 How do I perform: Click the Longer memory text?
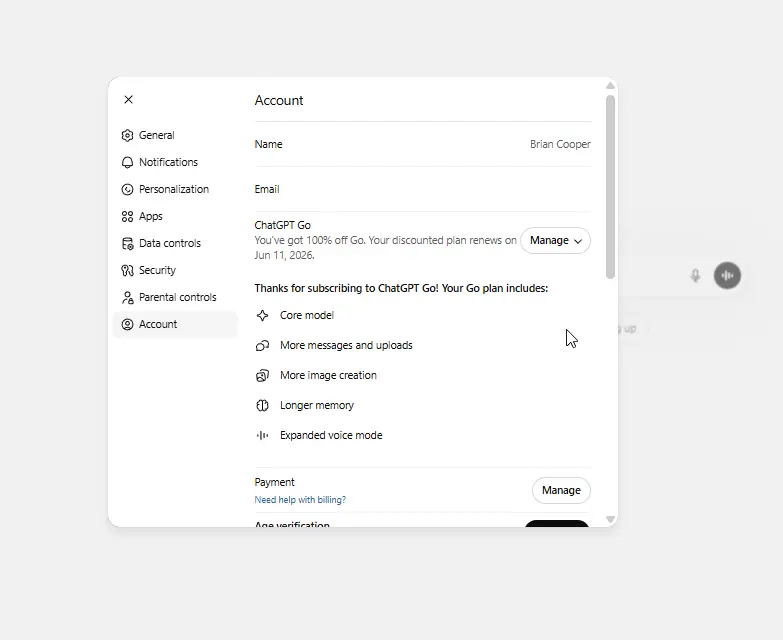click(317, 405)
